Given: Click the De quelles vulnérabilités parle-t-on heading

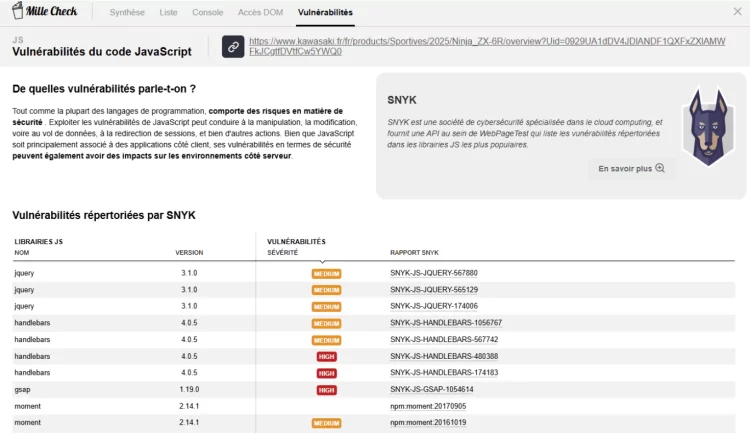Looking at the screenshot, I should 104,89.
